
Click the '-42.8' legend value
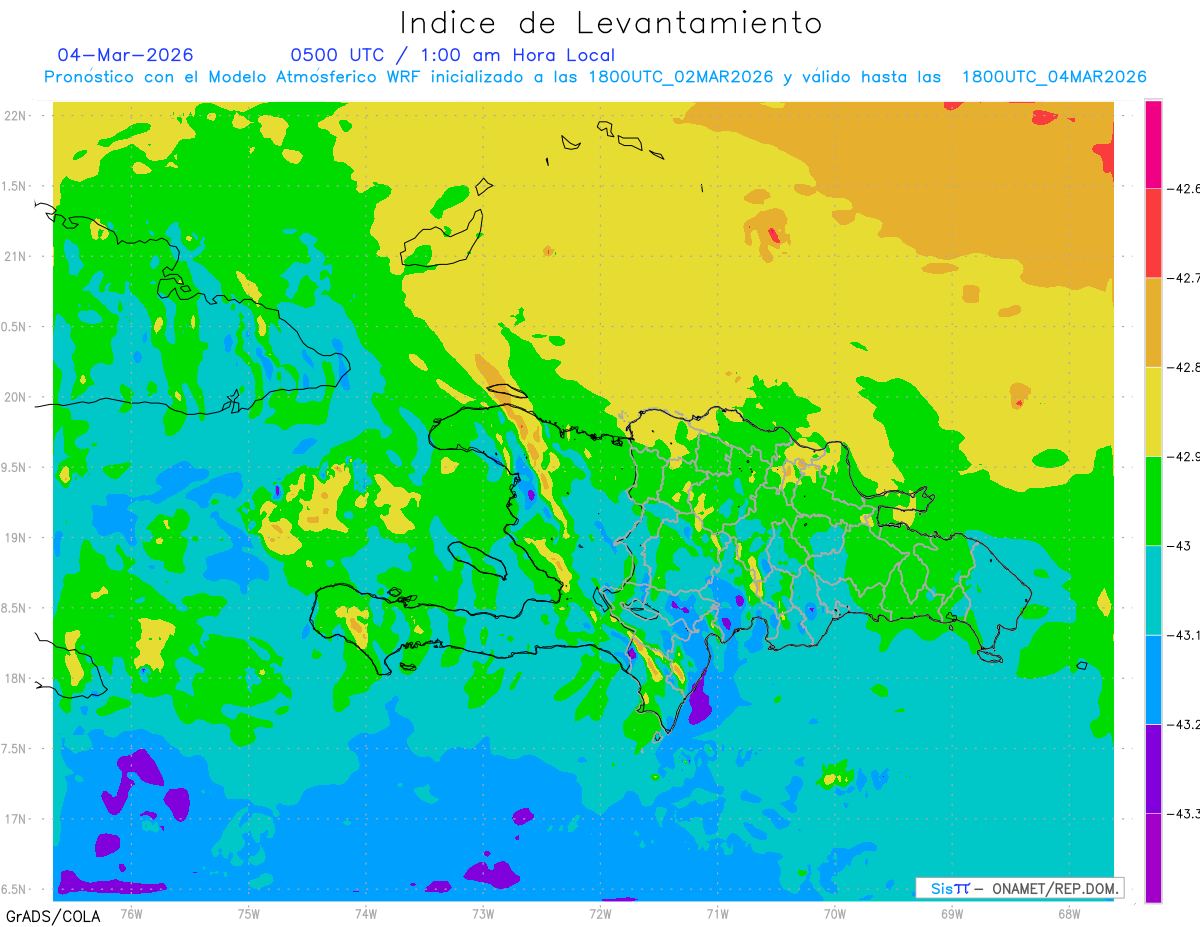click(1183, 367)
